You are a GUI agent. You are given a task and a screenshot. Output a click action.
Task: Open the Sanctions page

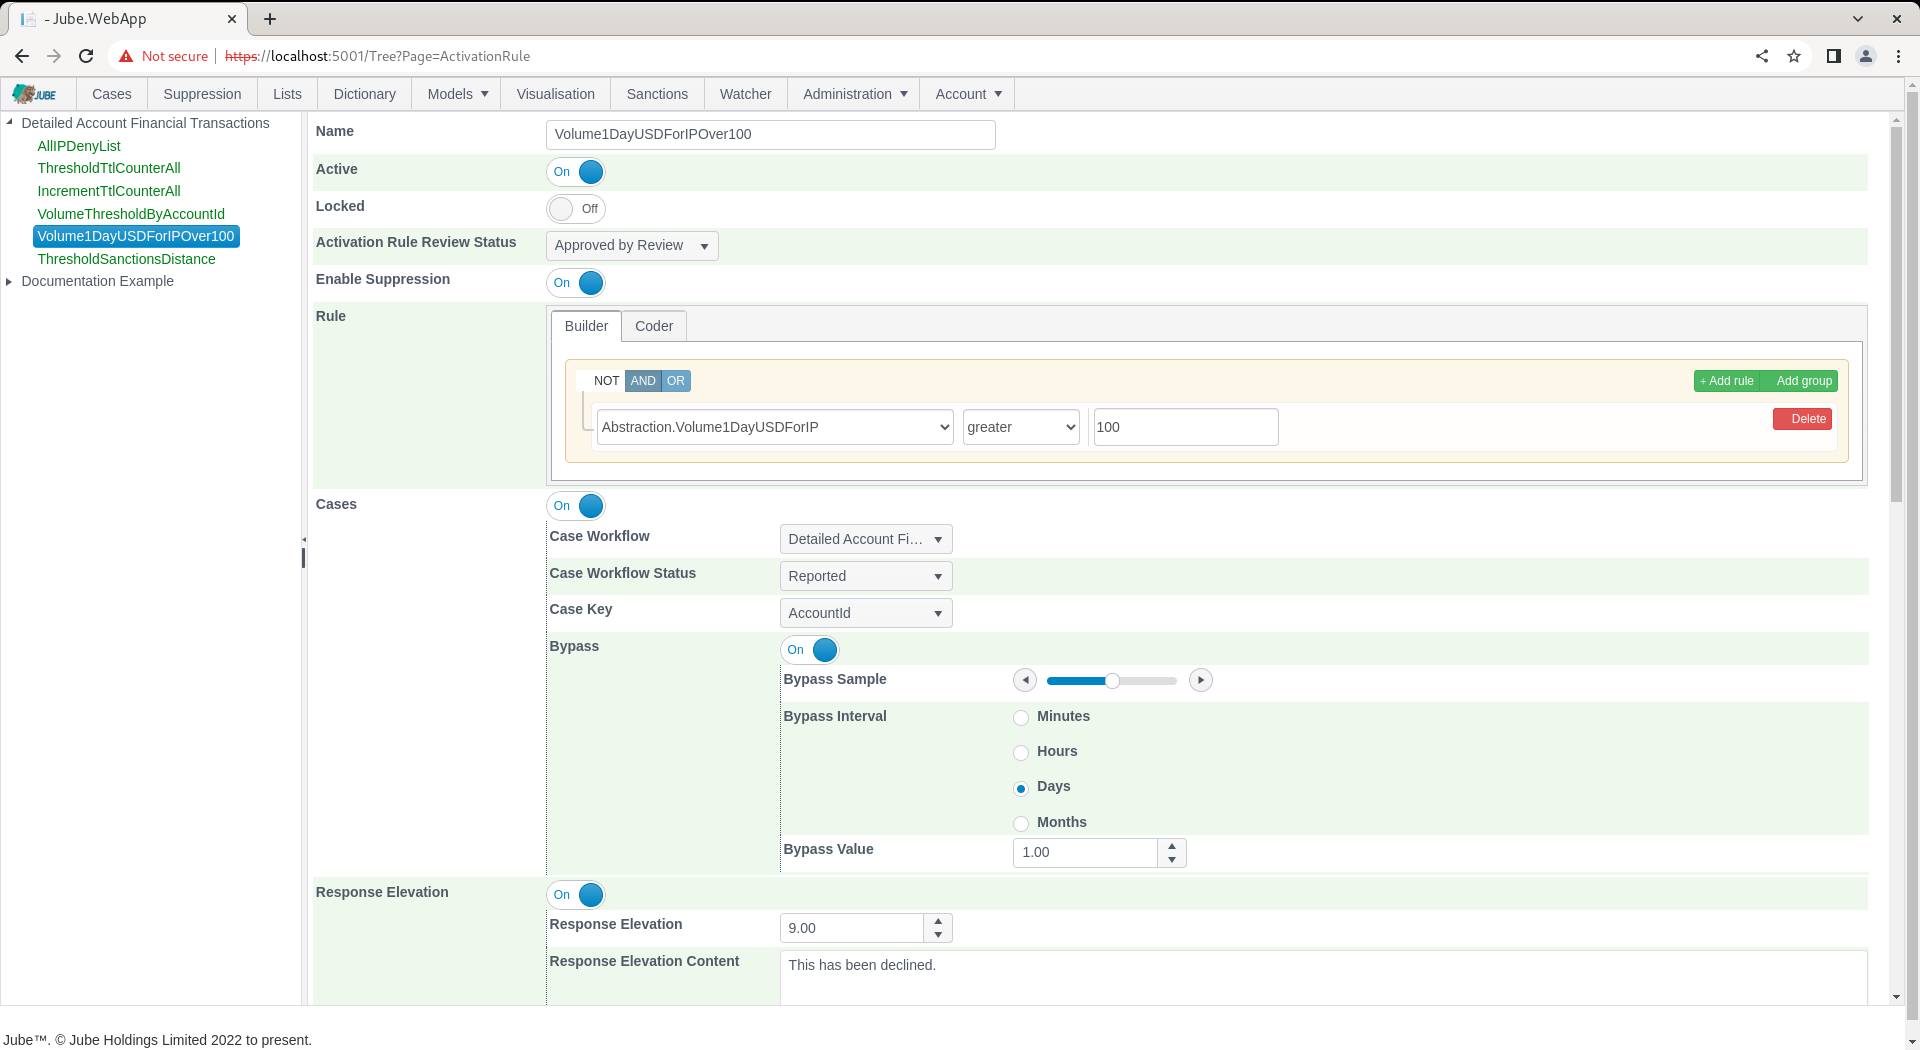657,94
